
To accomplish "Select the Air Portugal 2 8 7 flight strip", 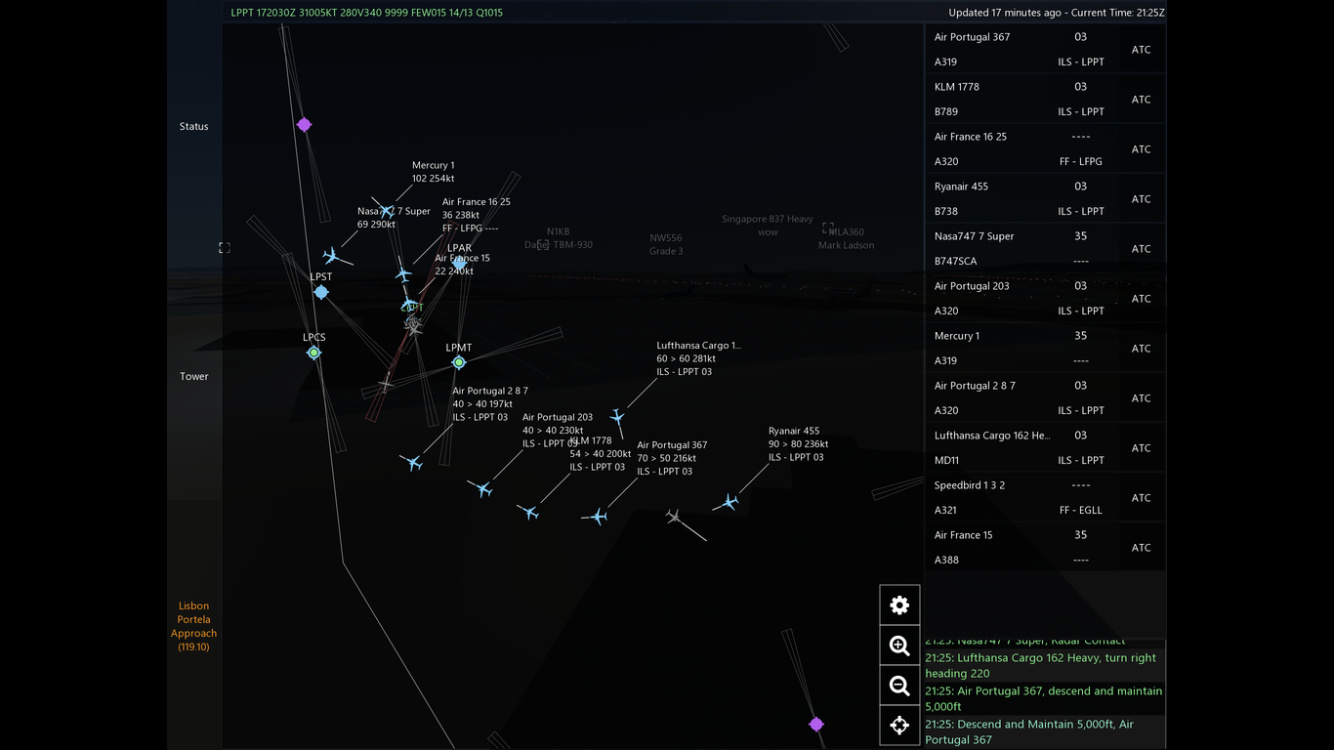I will pos(1045,398).
